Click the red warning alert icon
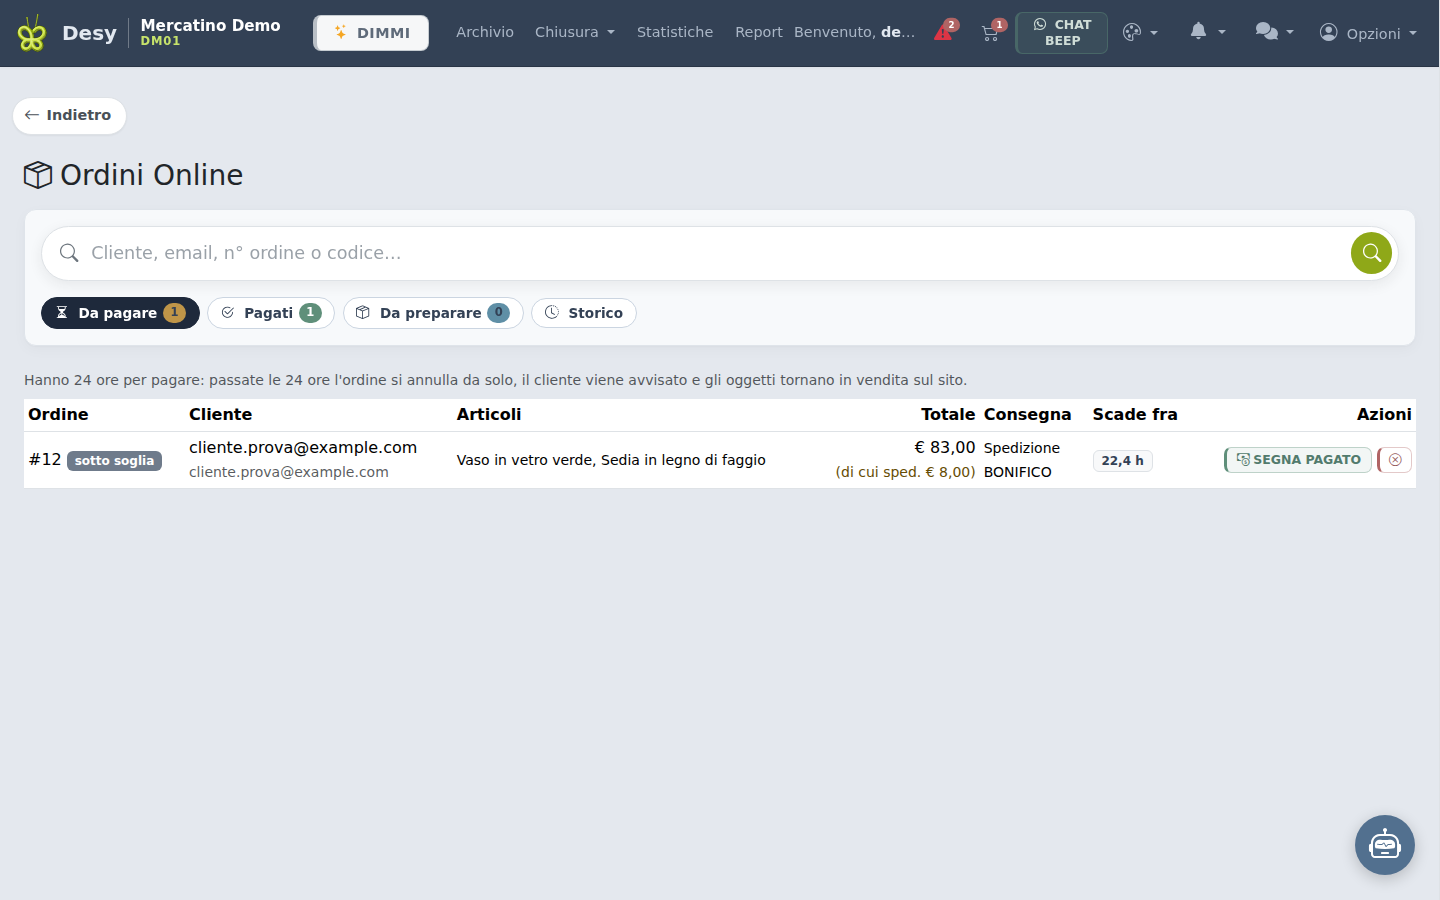Image resolution: width=1440 pixels, height=900 pixels. pyautogui.click(x=944, y=32)
